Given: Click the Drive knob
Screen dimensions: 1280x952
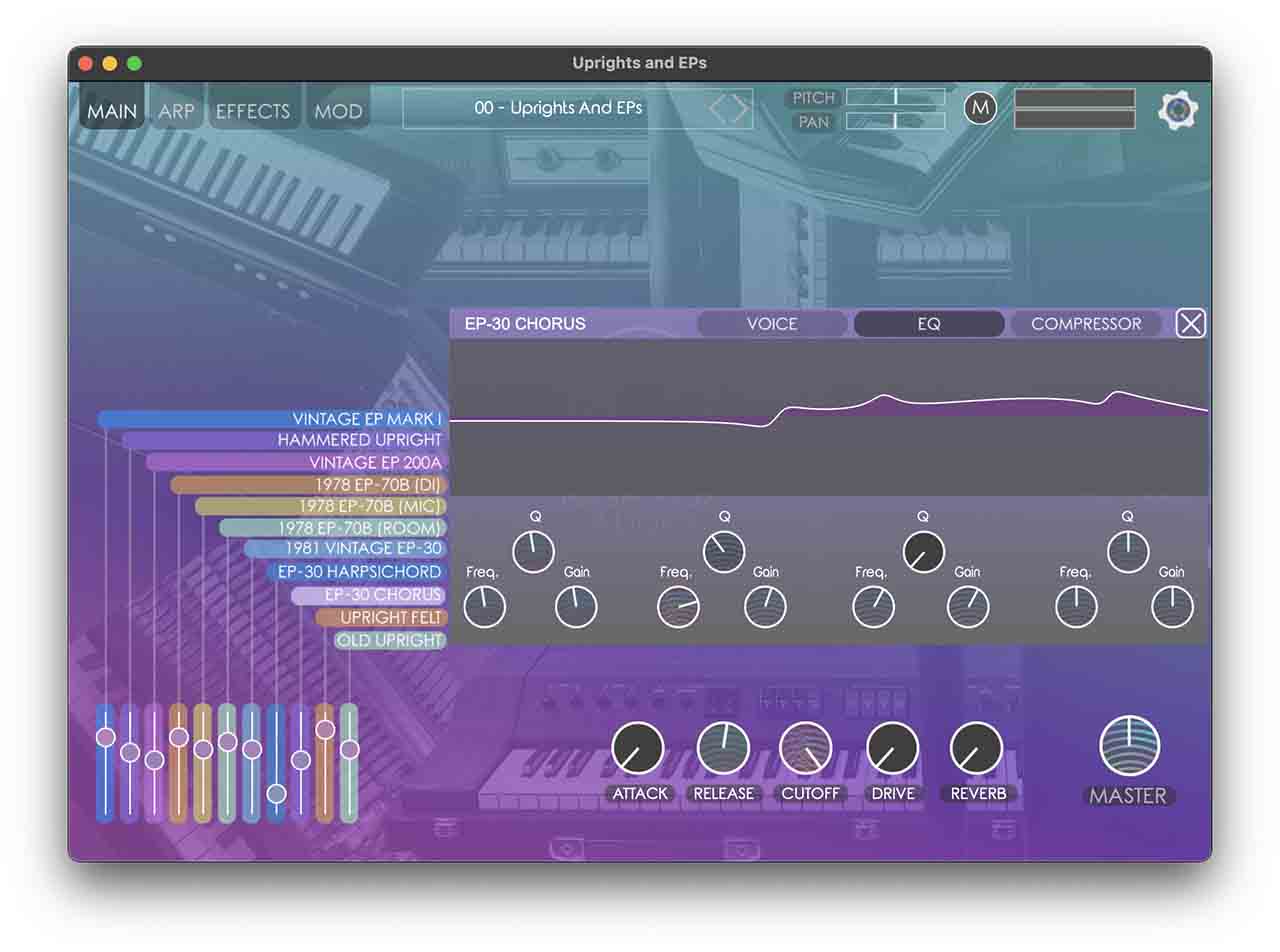Looking at the screenshot, I should click(892, 749).
